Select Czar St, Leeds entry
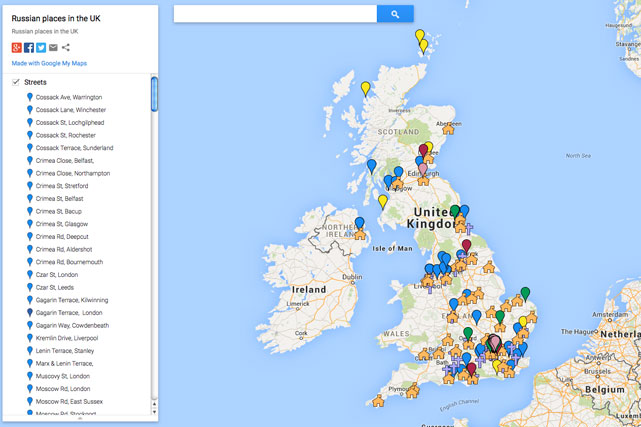This screenshot has width=641, height=427. pos(55,287)
